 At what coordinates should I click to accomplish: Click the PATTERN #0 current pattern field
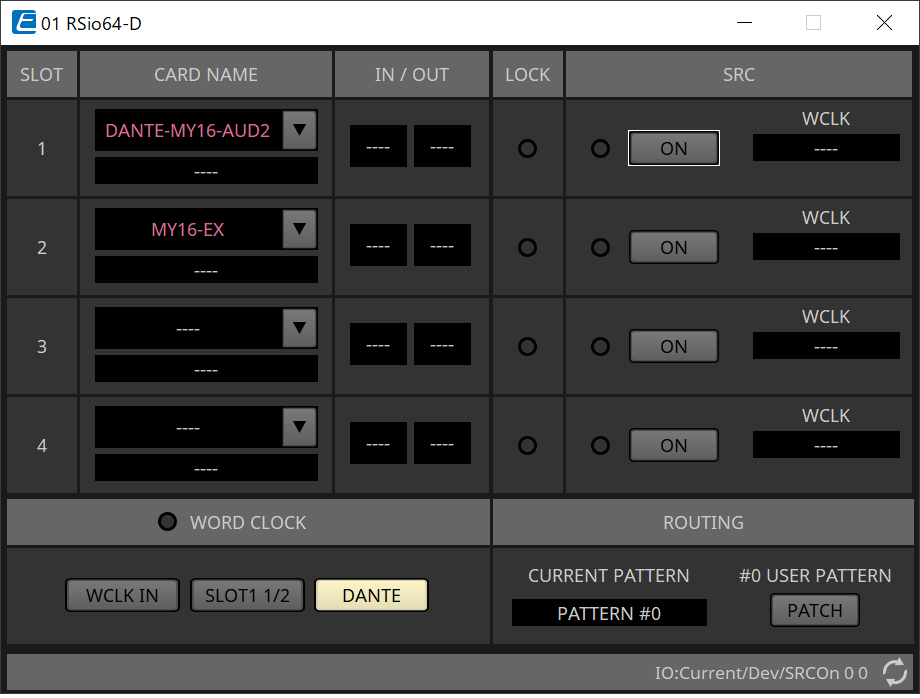(609, 613)
